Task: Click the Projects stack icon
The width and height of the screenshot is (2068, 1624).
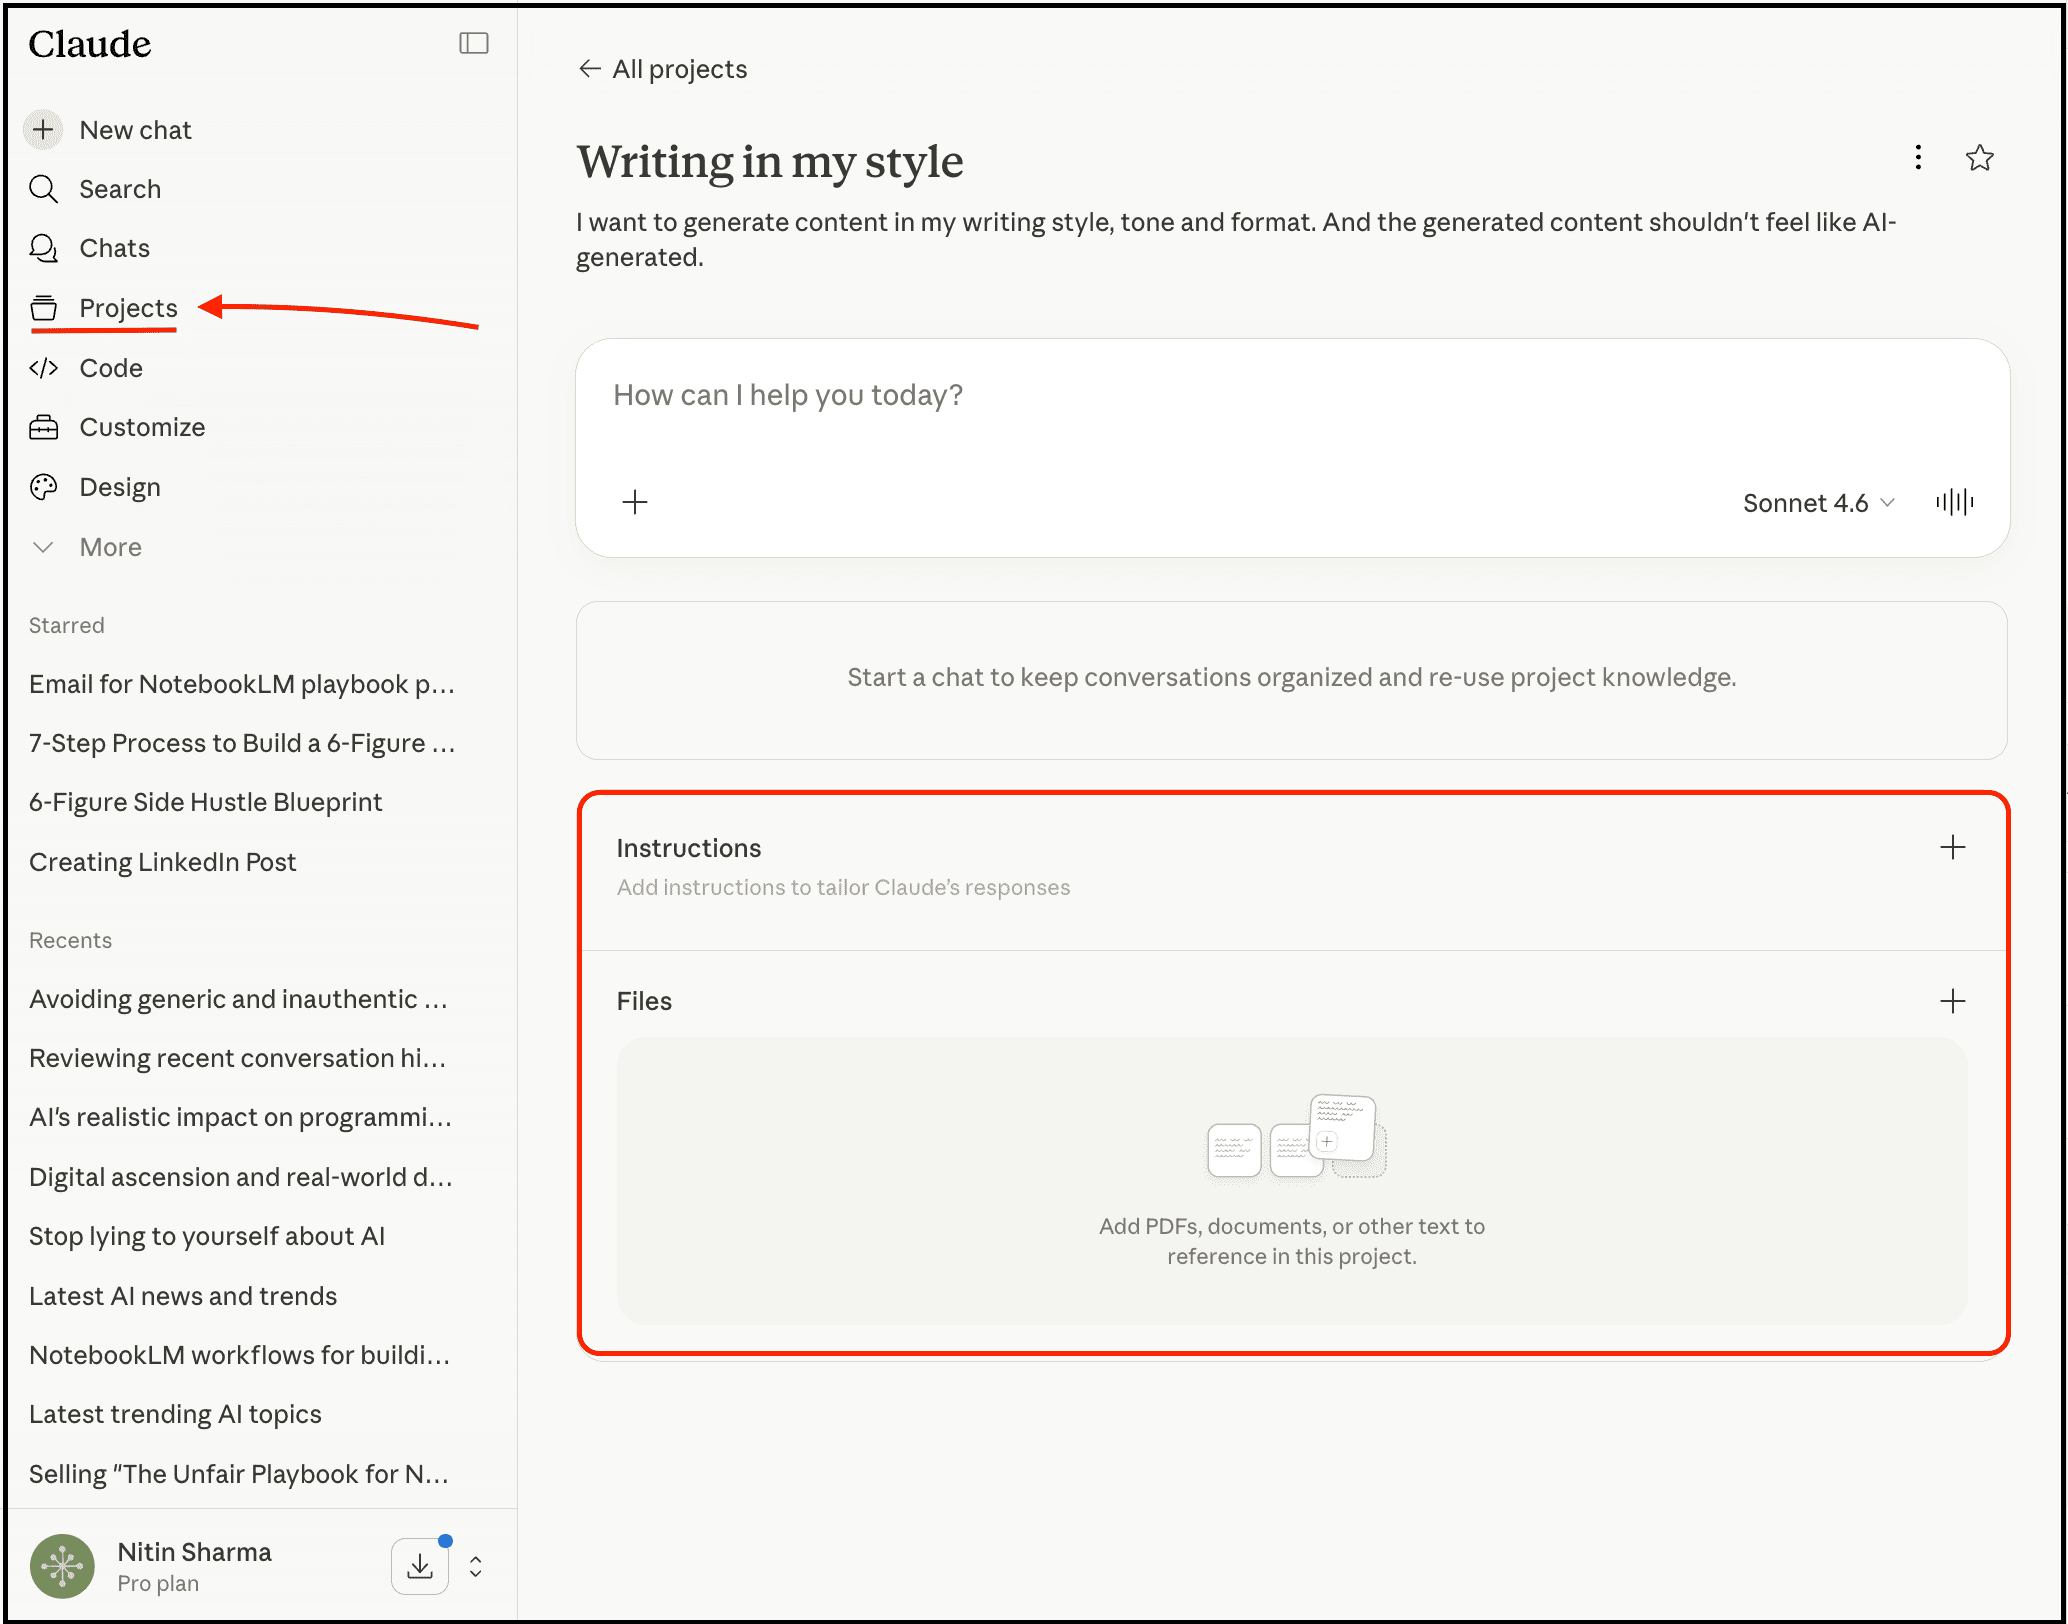Action: point(43,308)
